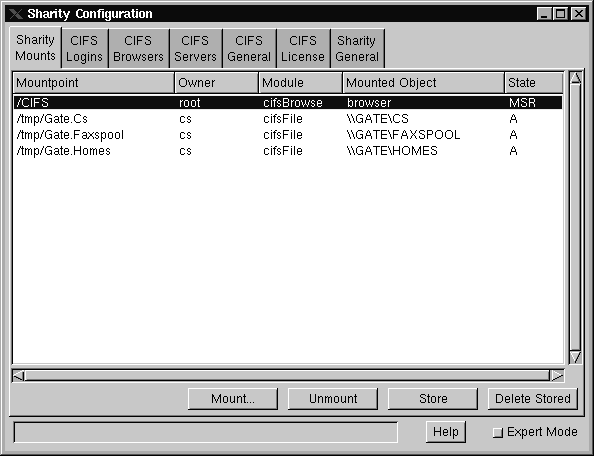
Task: Click the MSR state cell
Action: point(522,103)
